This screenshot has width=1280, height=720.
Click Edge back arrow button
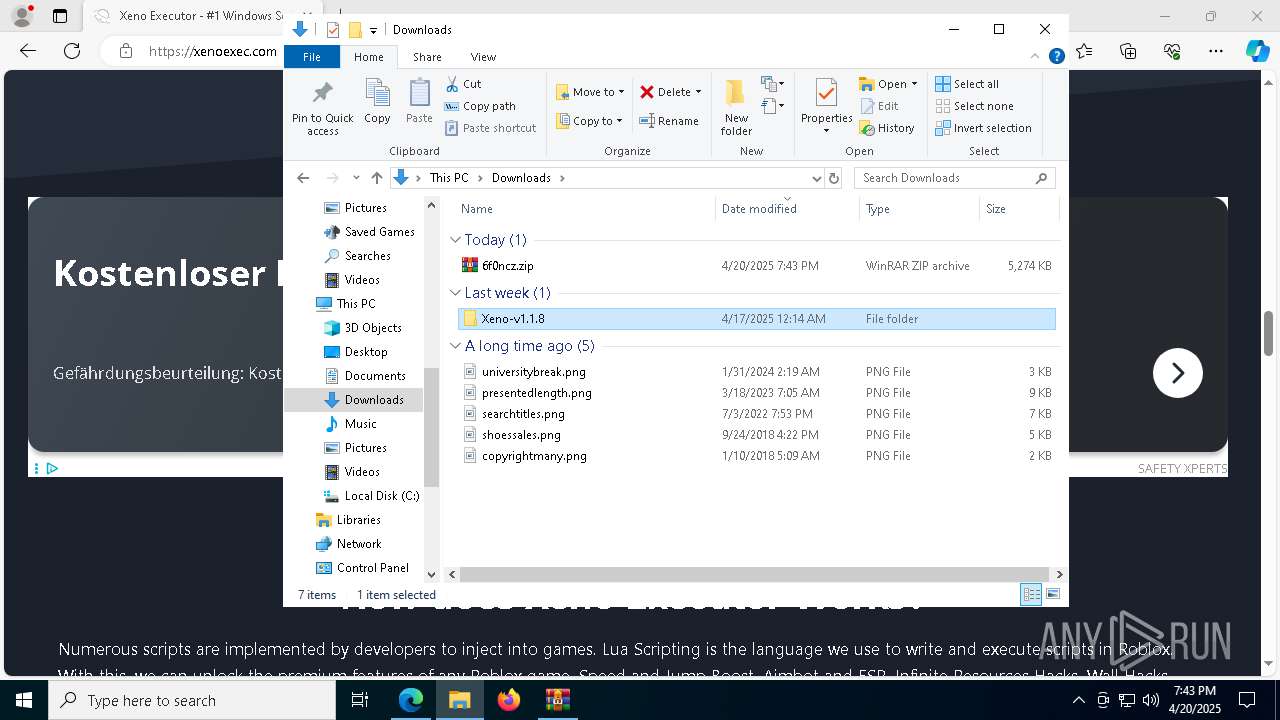pos(28,51)
